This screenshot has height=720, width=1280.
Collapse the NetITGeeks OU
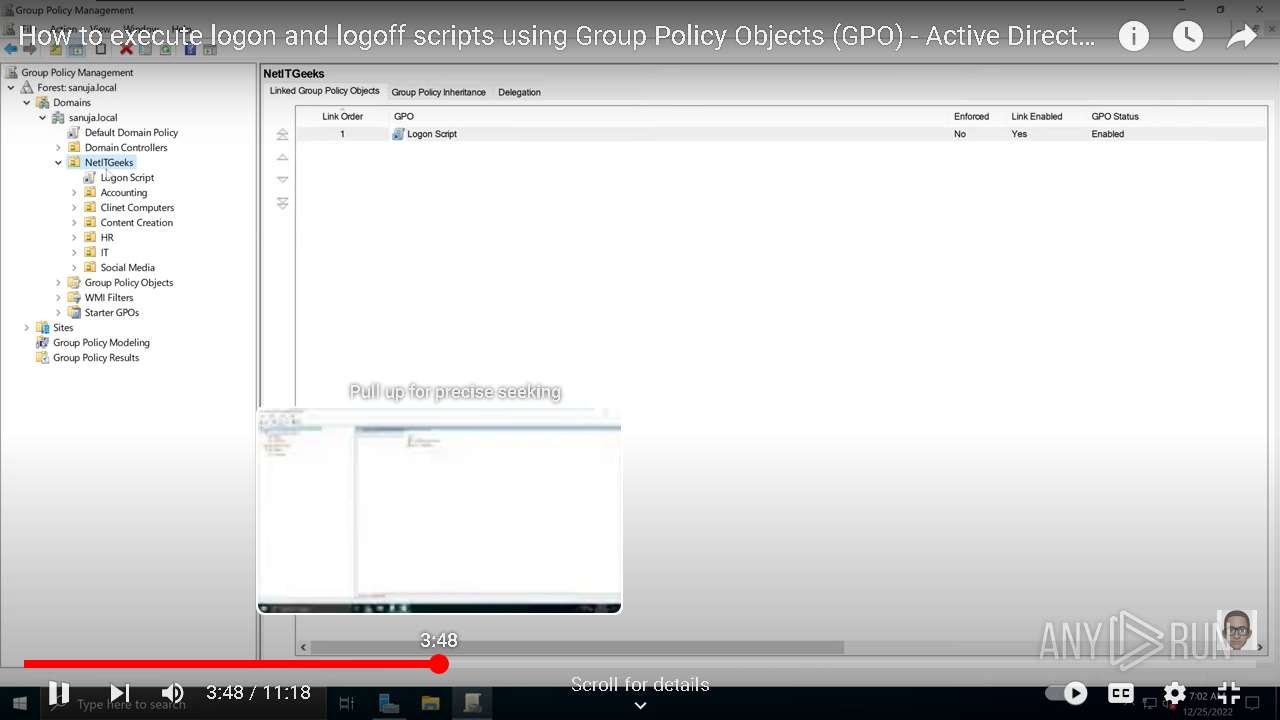point(59,163)
